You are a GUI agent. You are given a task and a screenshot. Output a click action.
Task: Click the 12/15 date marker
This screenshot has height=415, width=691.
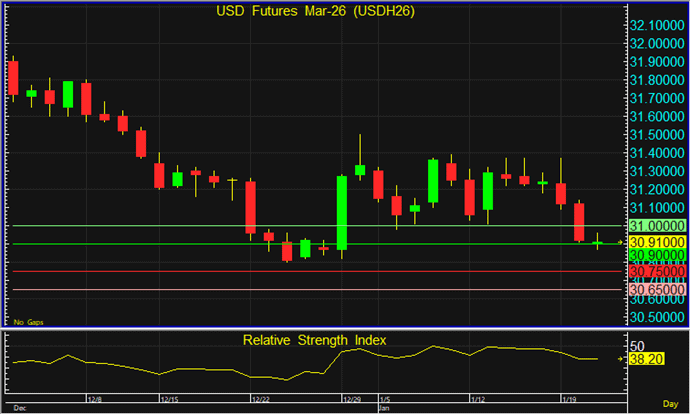click(x=170, y=399)
